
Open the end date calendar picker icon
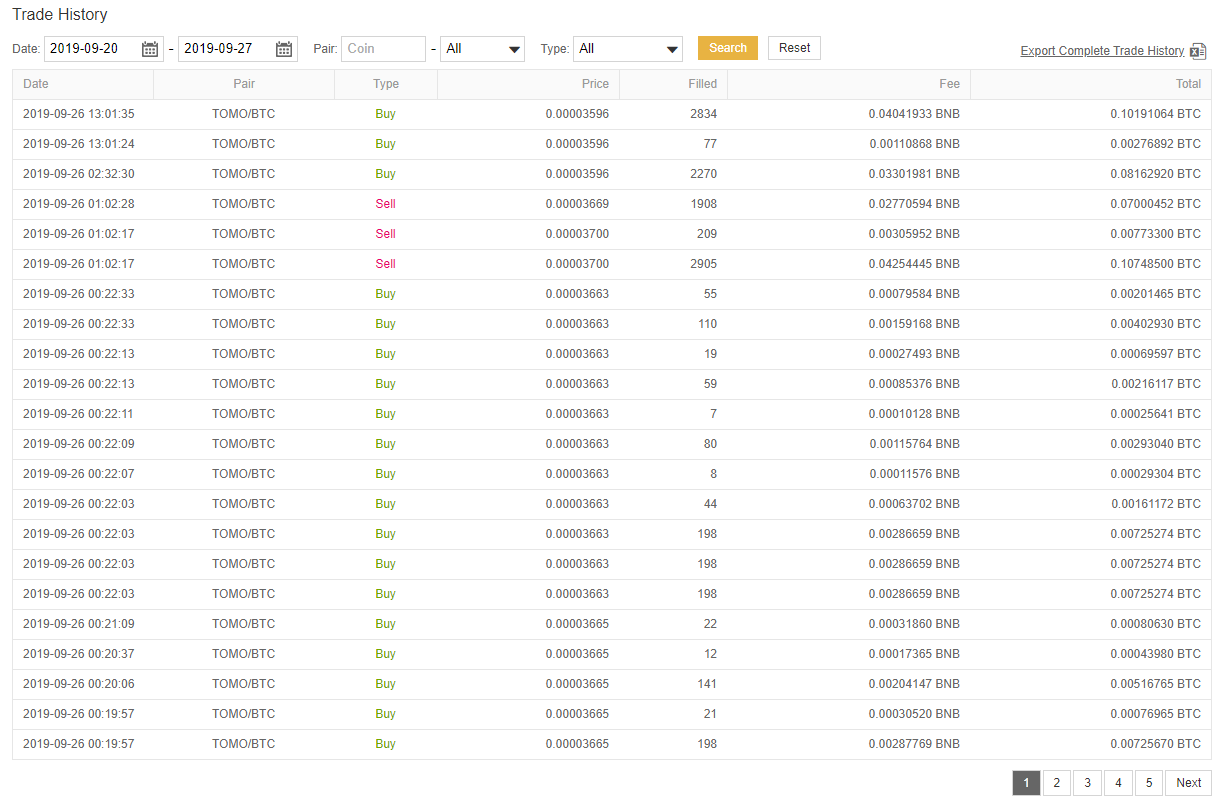pyautogui.click(x=284, y=48)
